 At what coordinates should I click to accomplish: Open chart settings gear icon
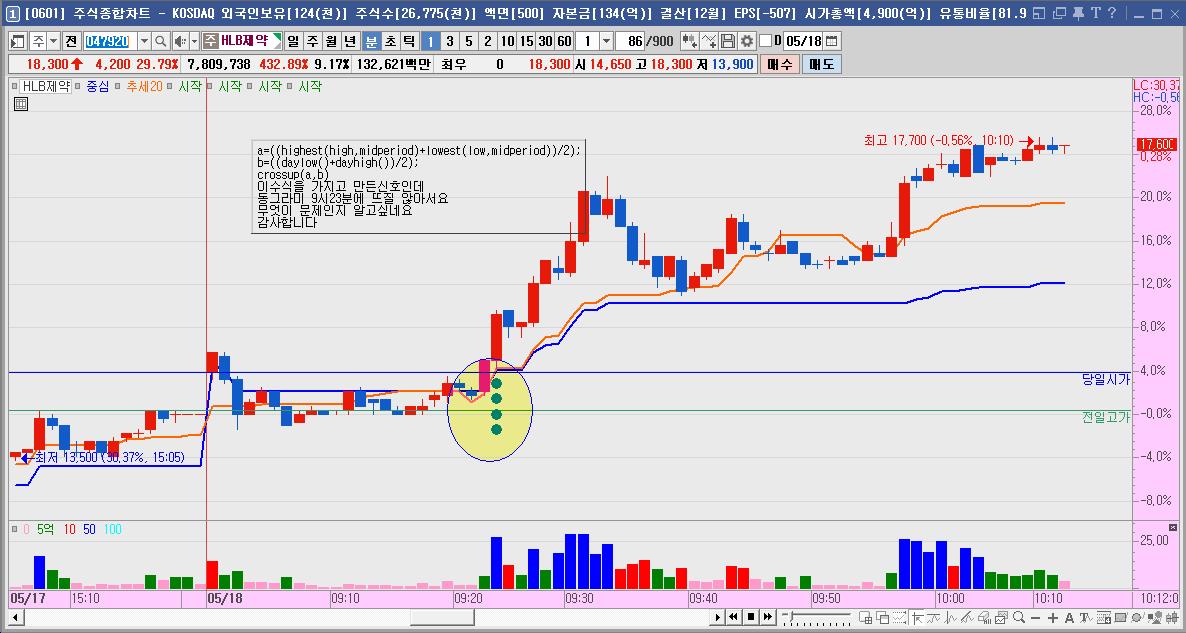746,41
